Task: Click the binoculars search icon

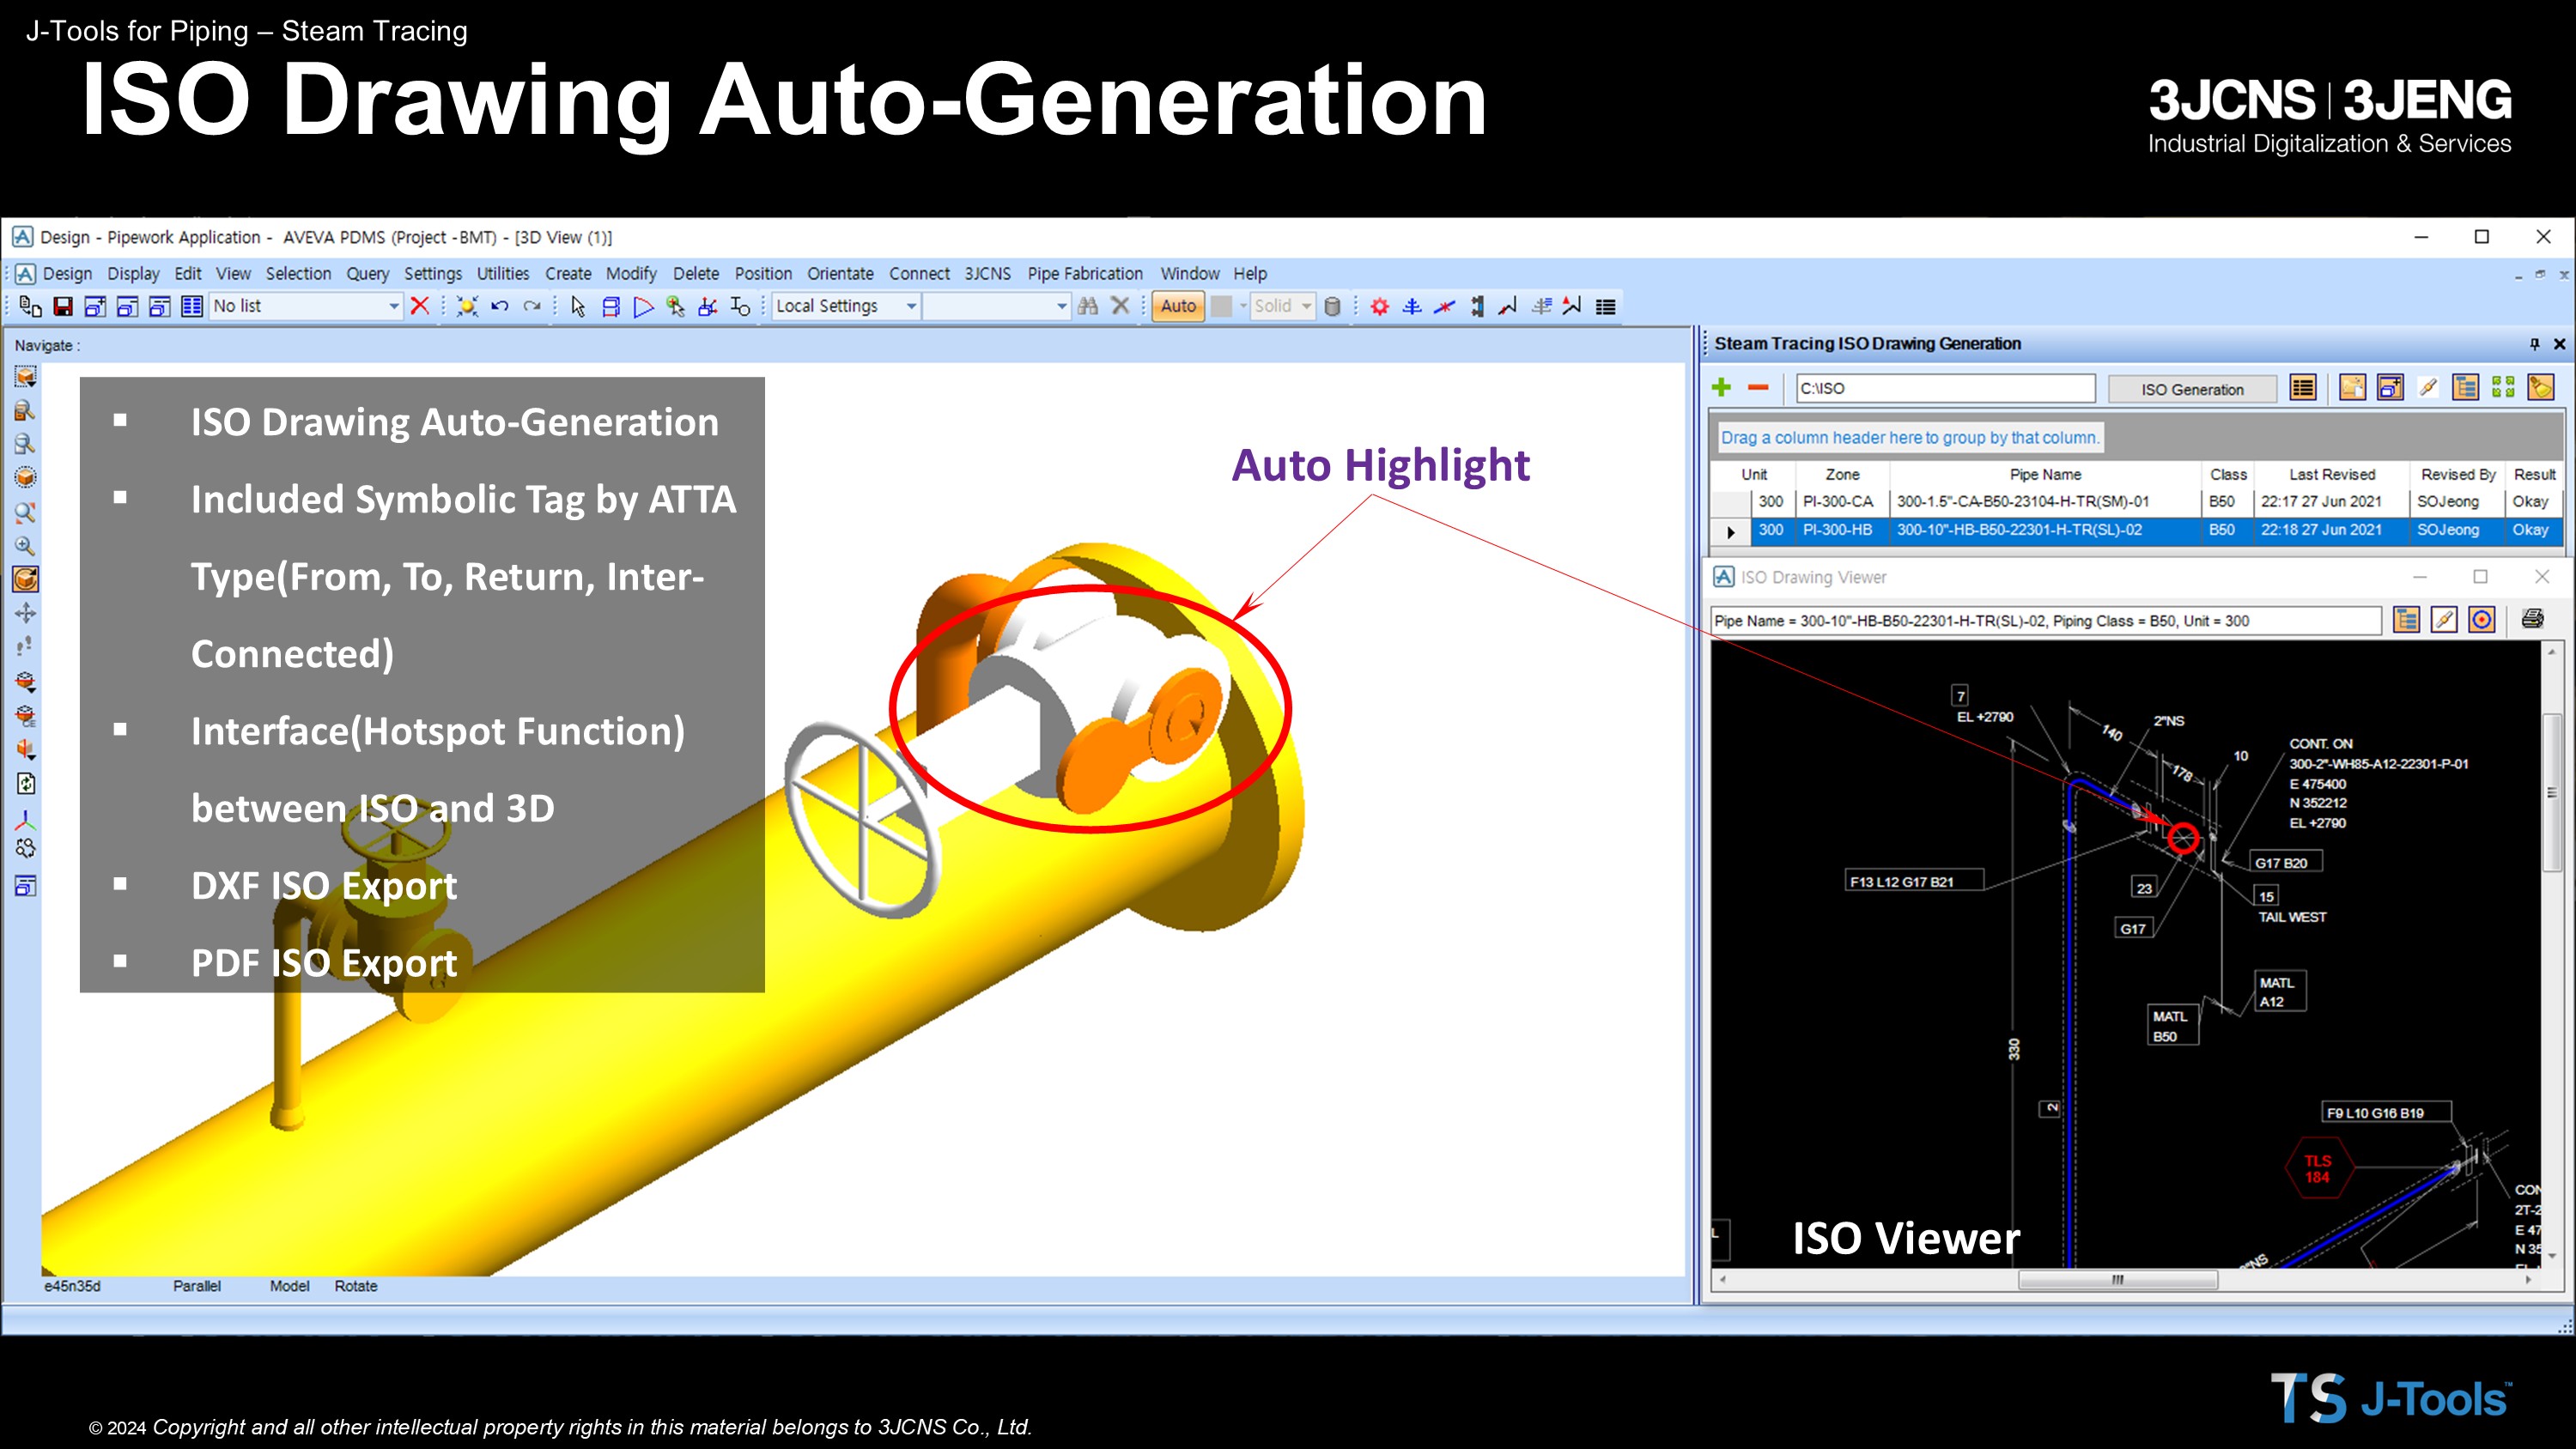Action: click(x=1088, y=306)
